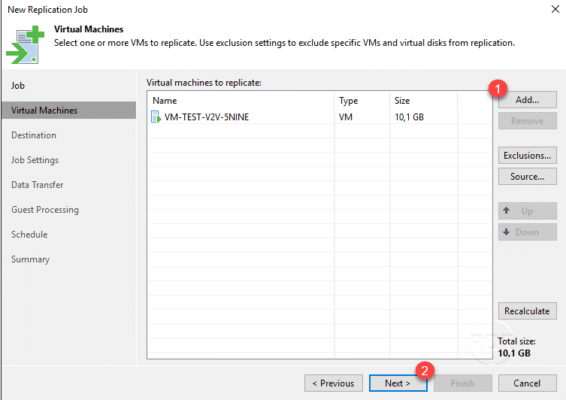Viewport: 566px width, 400px height.
Task: Go to the Next wizard step
Action: (x=398, y=383)
